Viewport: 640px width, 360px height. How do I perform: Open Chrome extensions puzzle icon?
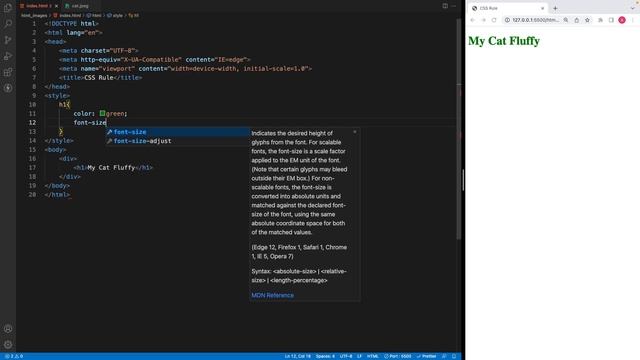[600, 20]
